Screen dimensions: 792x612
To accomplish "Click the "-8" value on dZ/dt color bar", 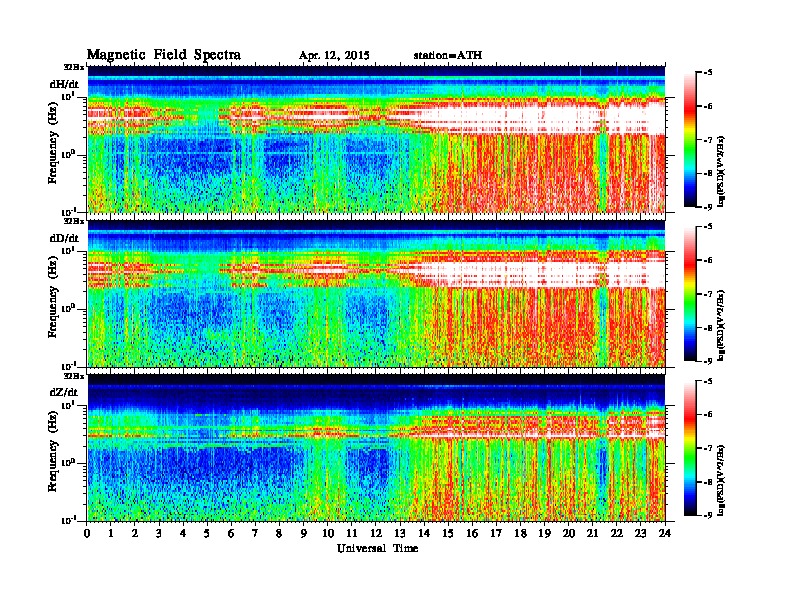I will pos(708,482).
